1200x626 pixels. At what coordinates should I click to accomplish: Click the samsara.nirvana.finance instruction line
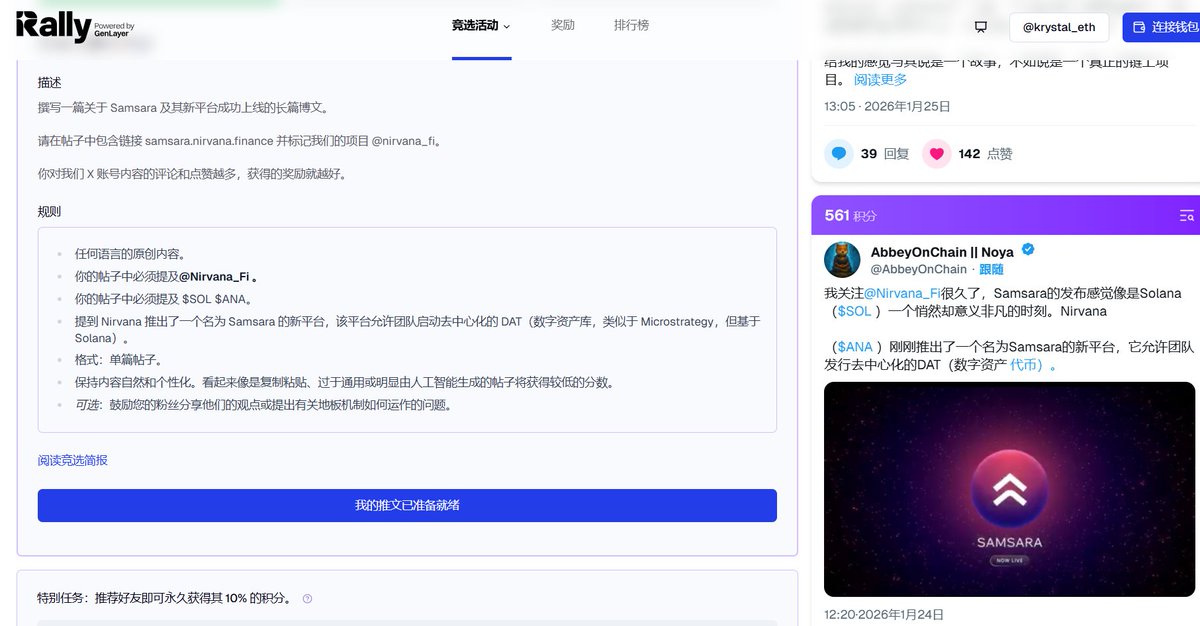pos(240,141)
